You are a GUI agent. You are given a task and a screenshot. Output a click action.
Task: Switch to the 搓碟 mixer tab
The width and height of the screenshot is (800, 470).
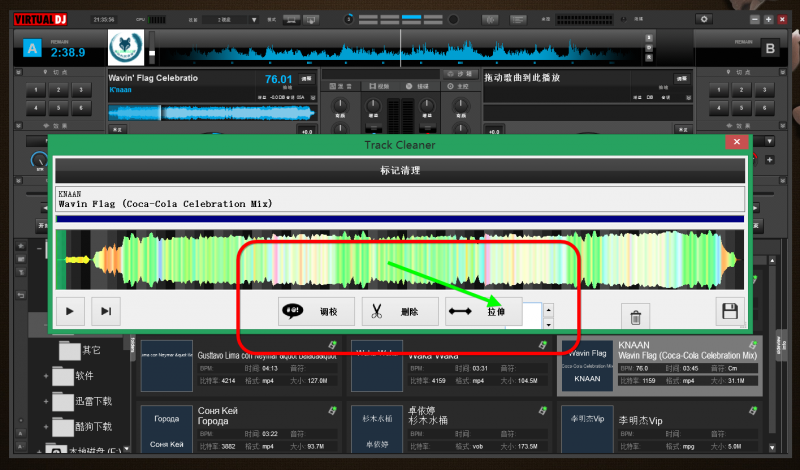pyautogui.click(x=418, y=86)
